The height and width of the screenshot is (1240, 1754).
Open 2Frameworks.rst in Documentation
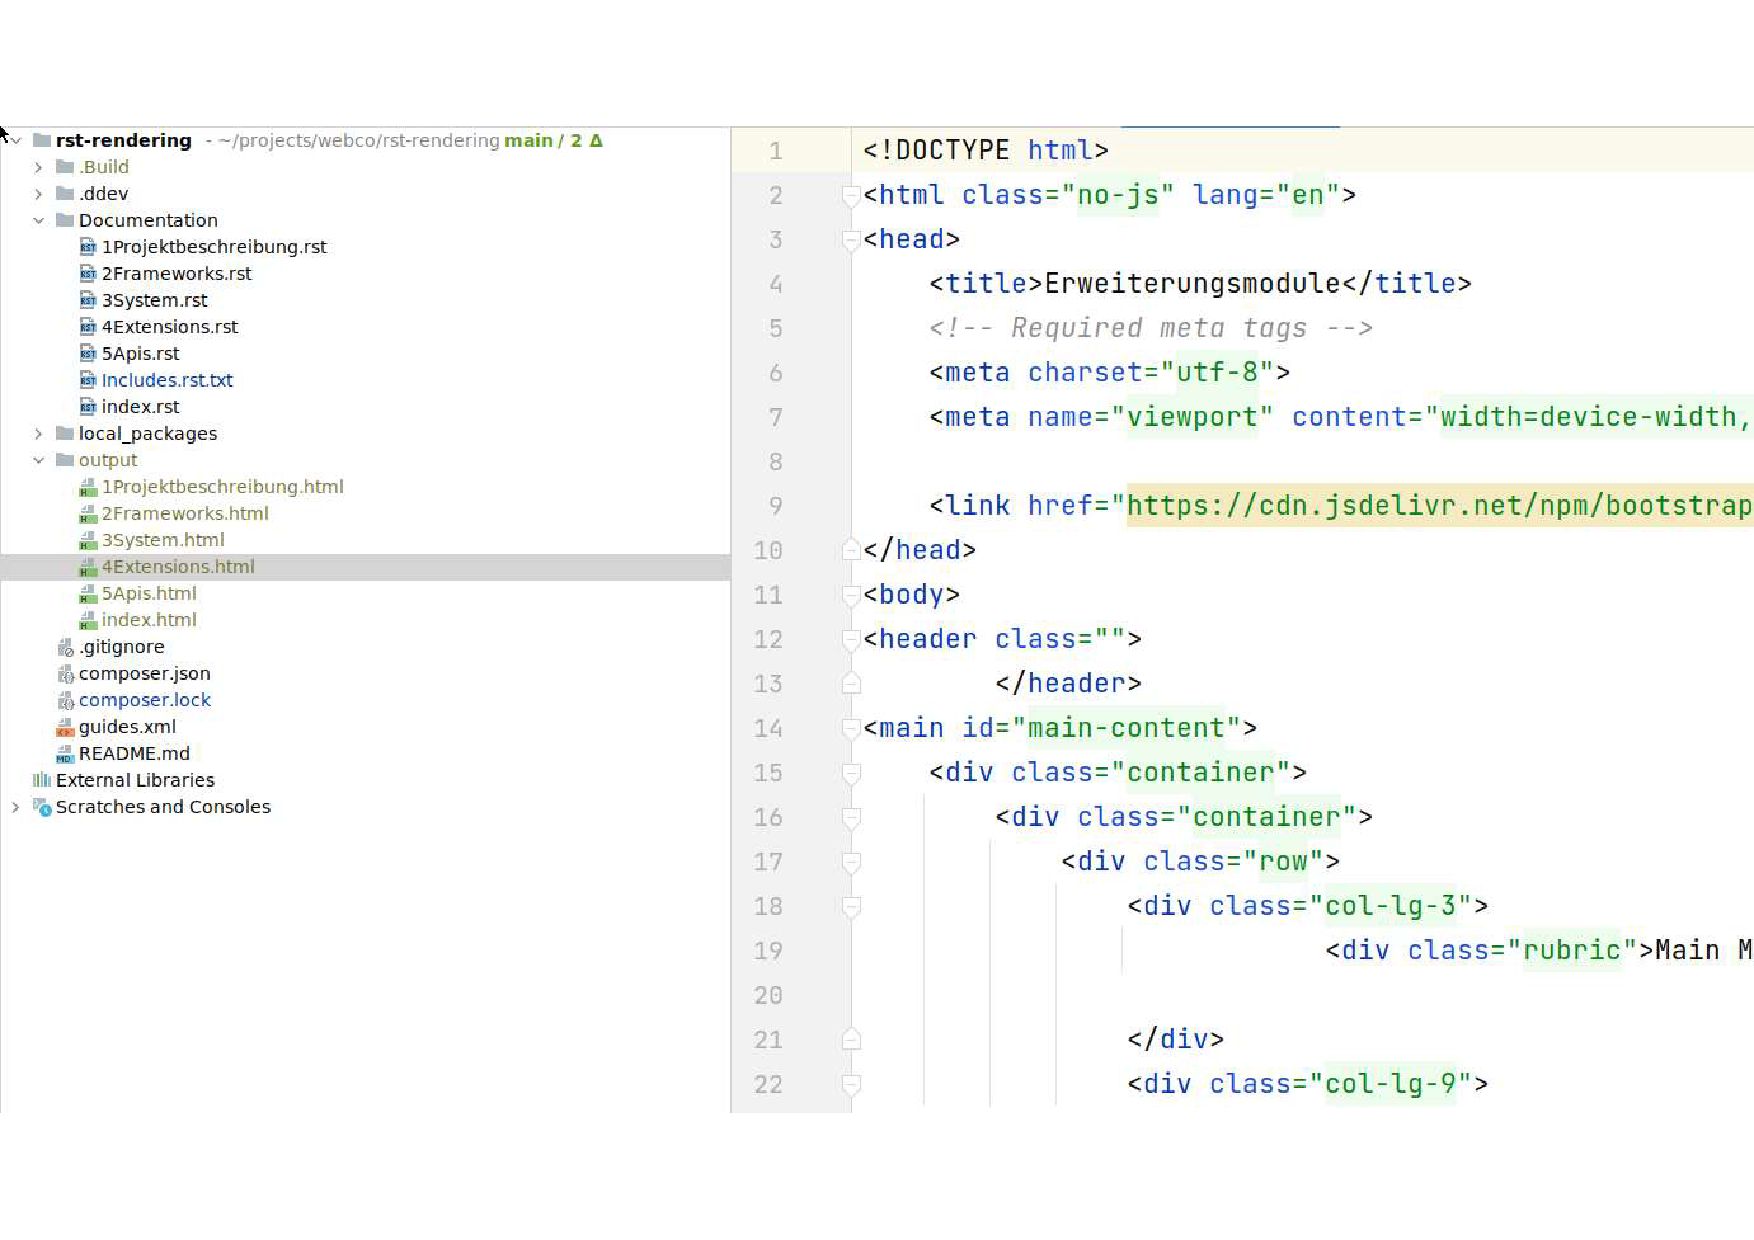[176, 274]
